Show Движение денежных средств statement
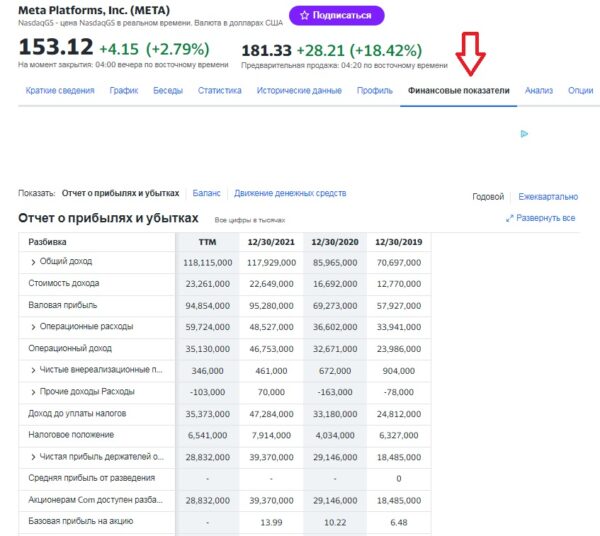600x536 pixels. pos(290,193)
